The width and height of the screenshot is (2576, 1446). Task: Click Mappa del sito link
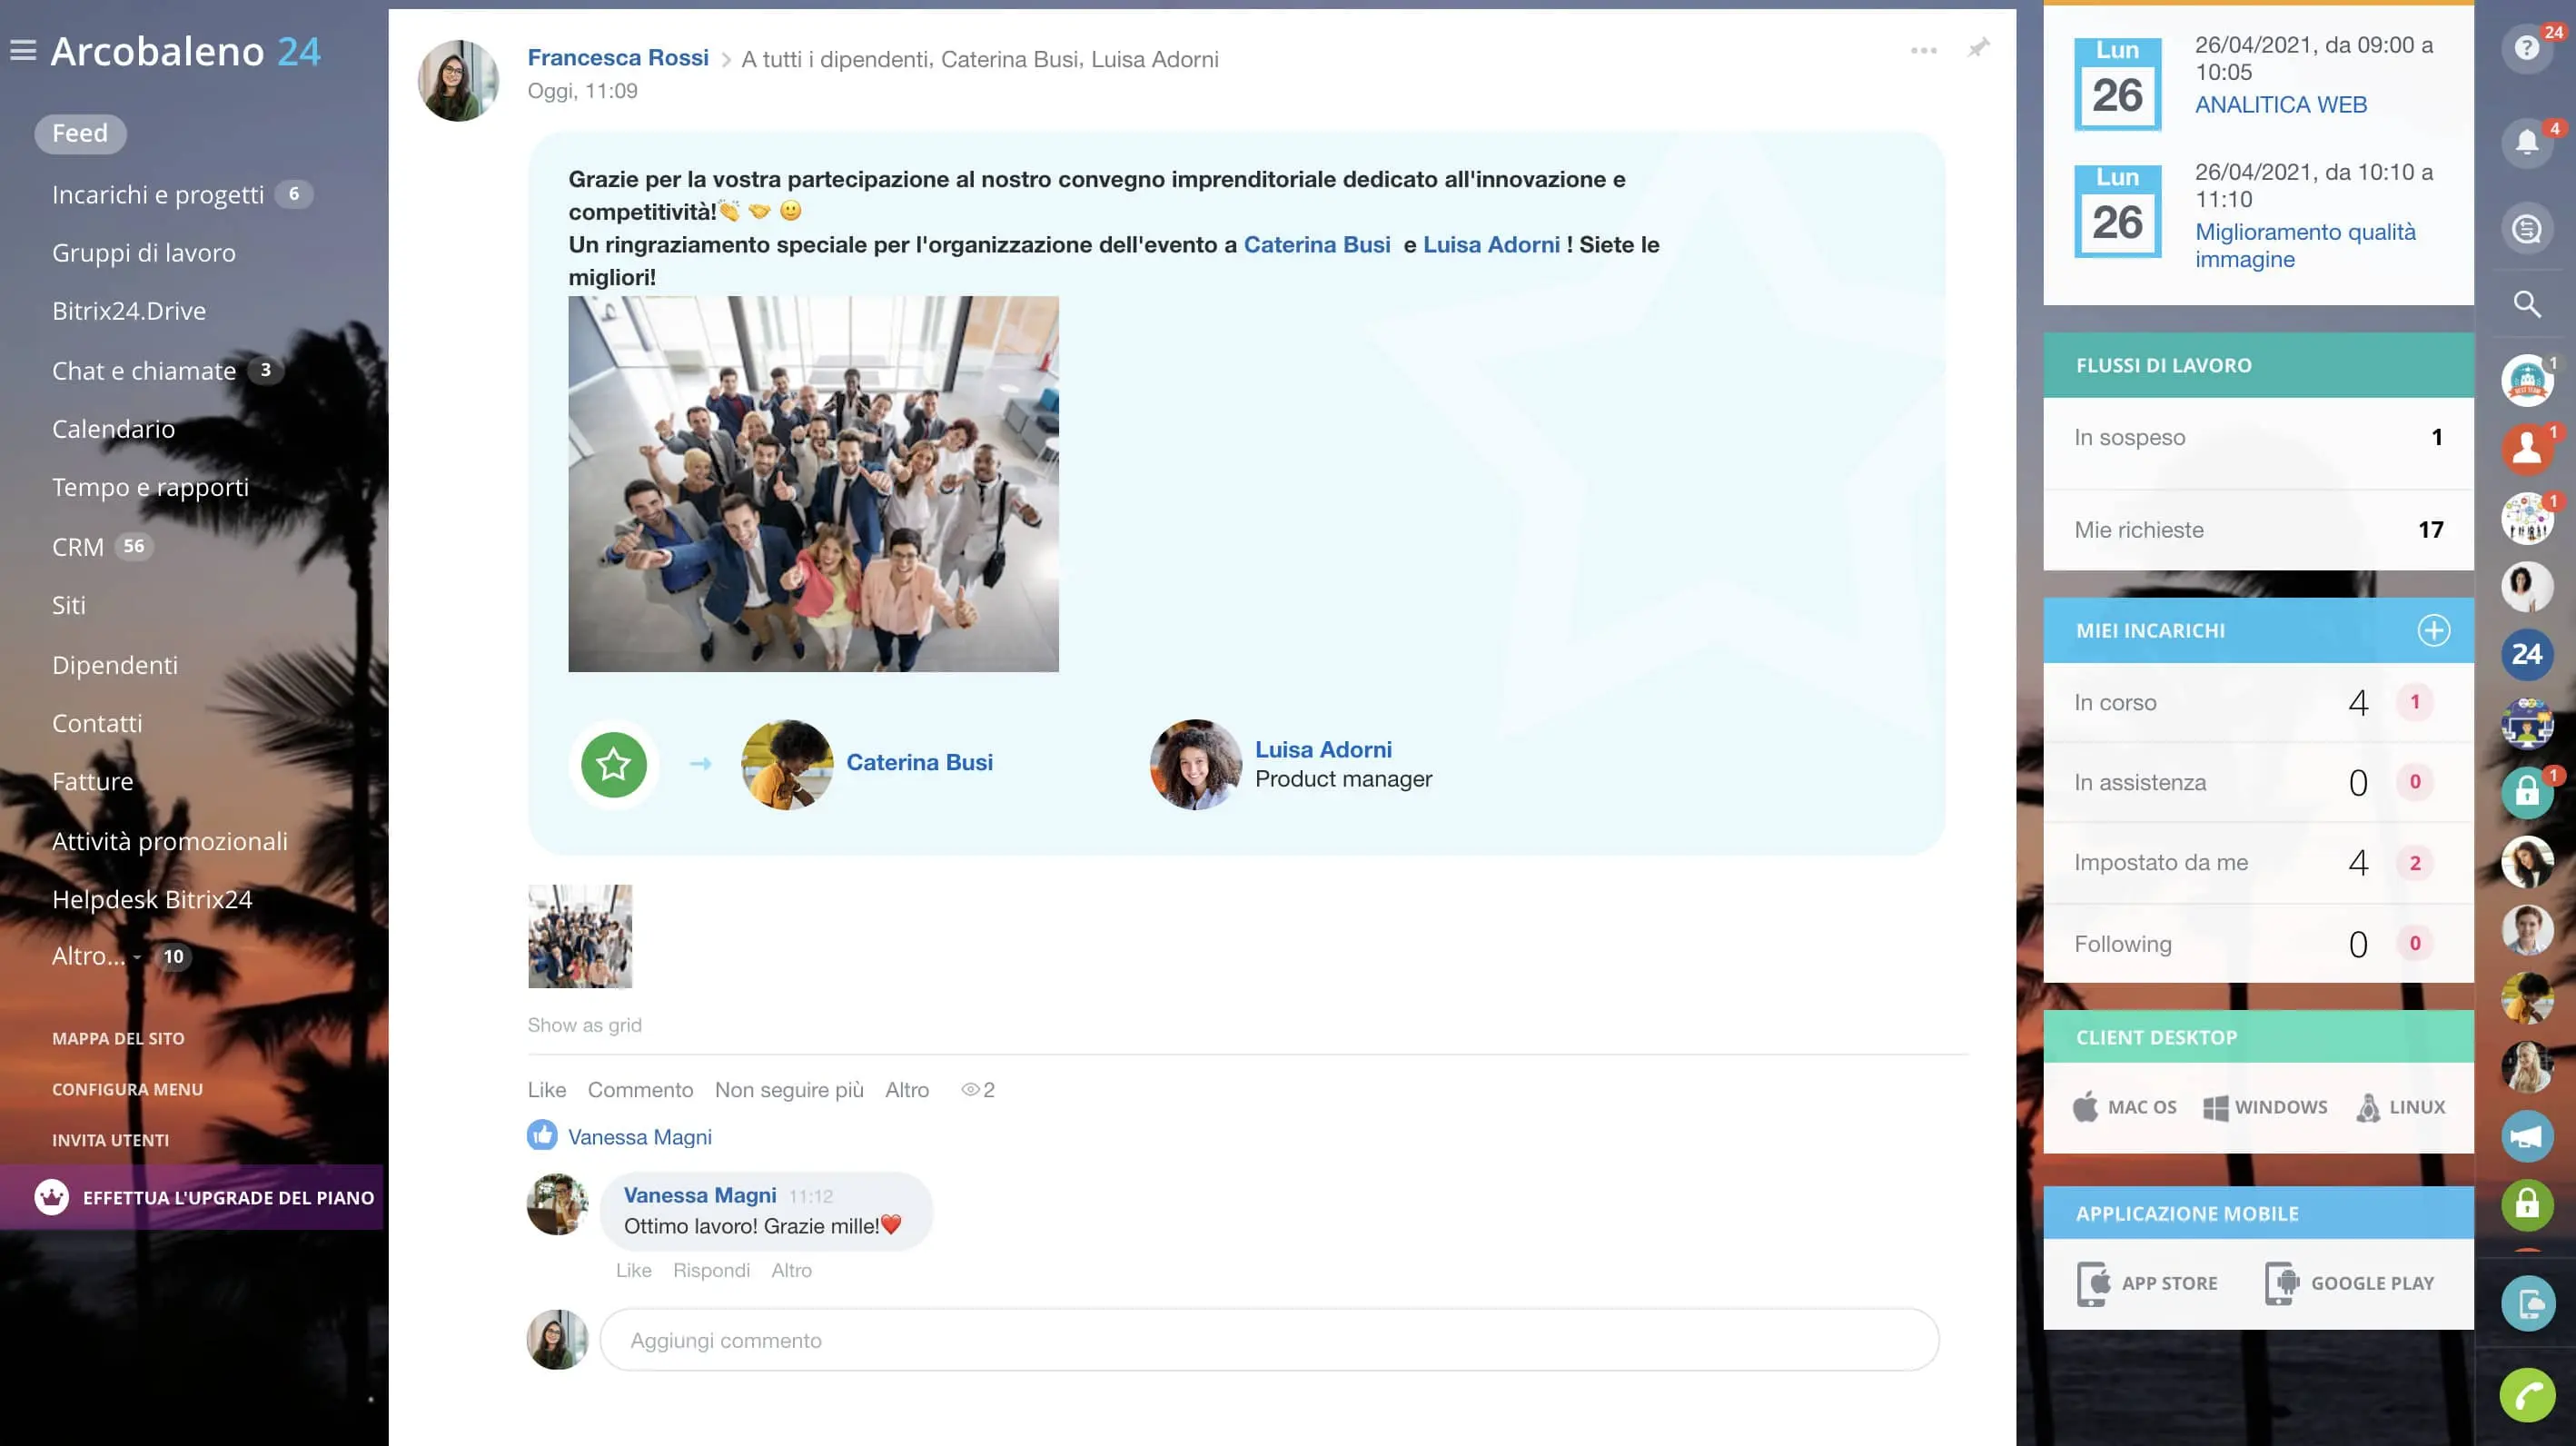point(118,1038)
